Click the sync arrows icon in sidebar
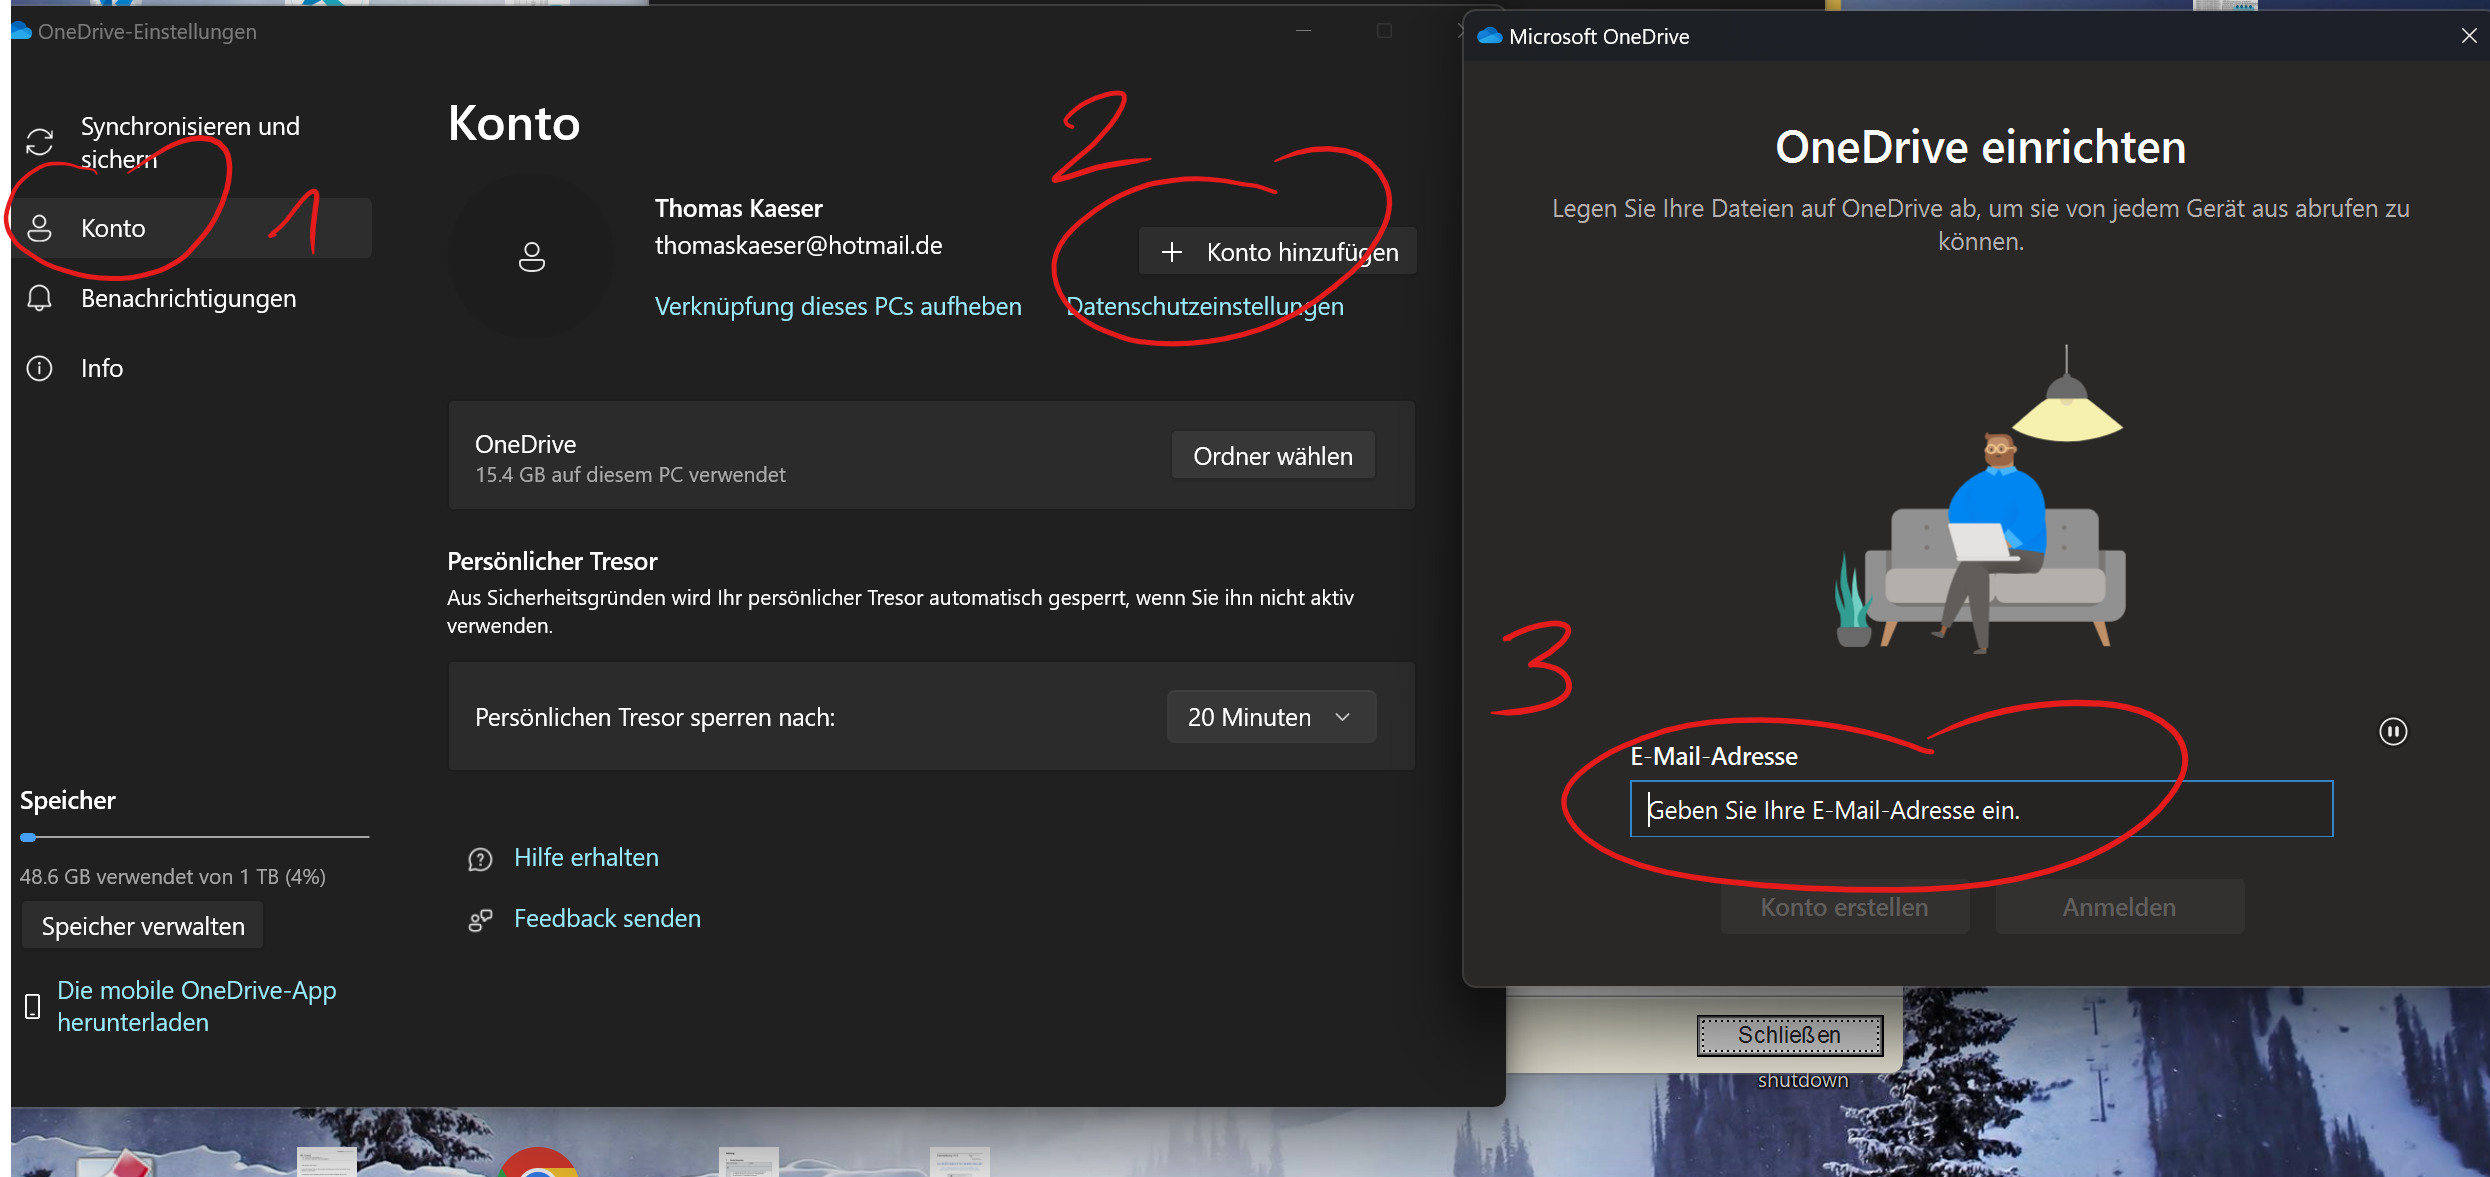This screenshot has height=1177, width=2490. [x=40, y=142]
